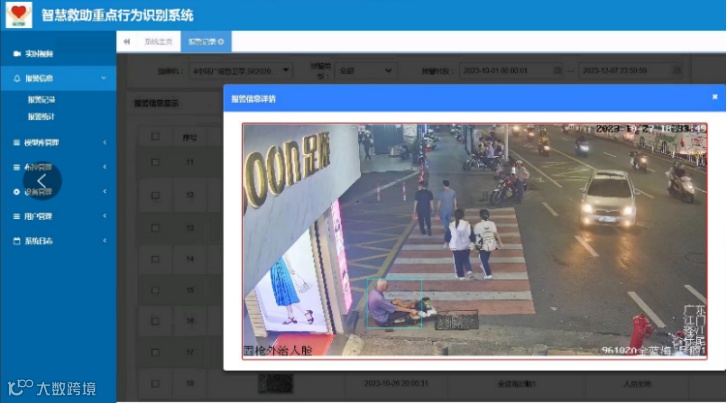Expand the 布控管理 menu chevron

tap(104, 167)
